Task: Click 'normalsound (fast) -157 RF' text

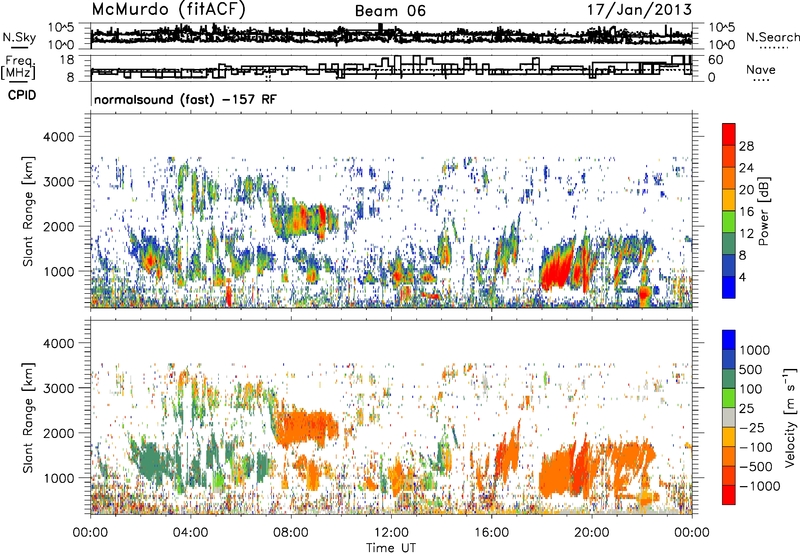Action: tap(185, 99)
